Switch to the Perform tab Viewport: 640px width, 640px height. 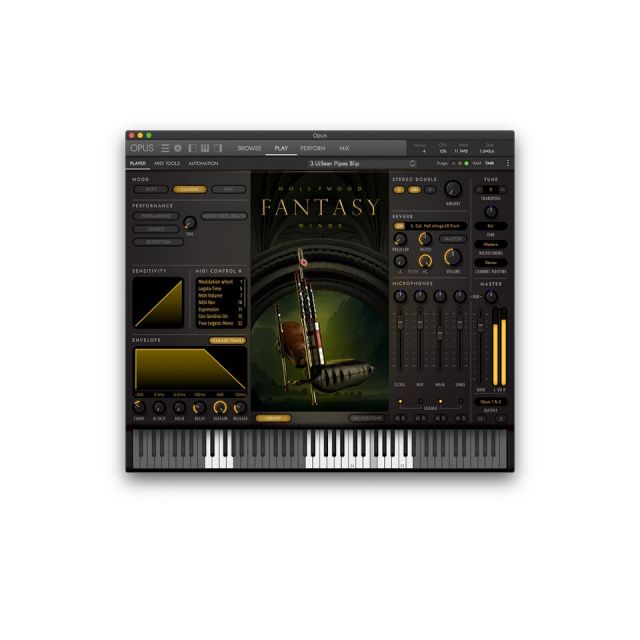coord(313,148)
